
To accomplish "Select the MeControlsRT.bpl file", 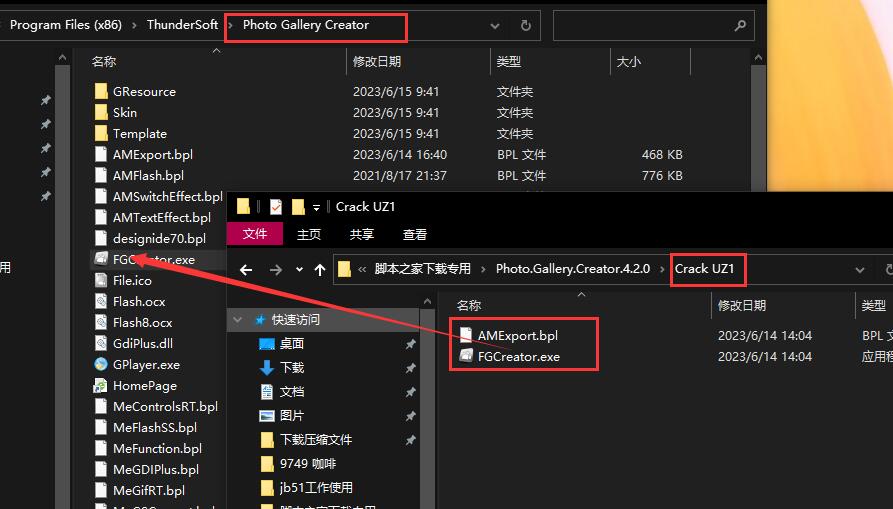I will 156,407.
